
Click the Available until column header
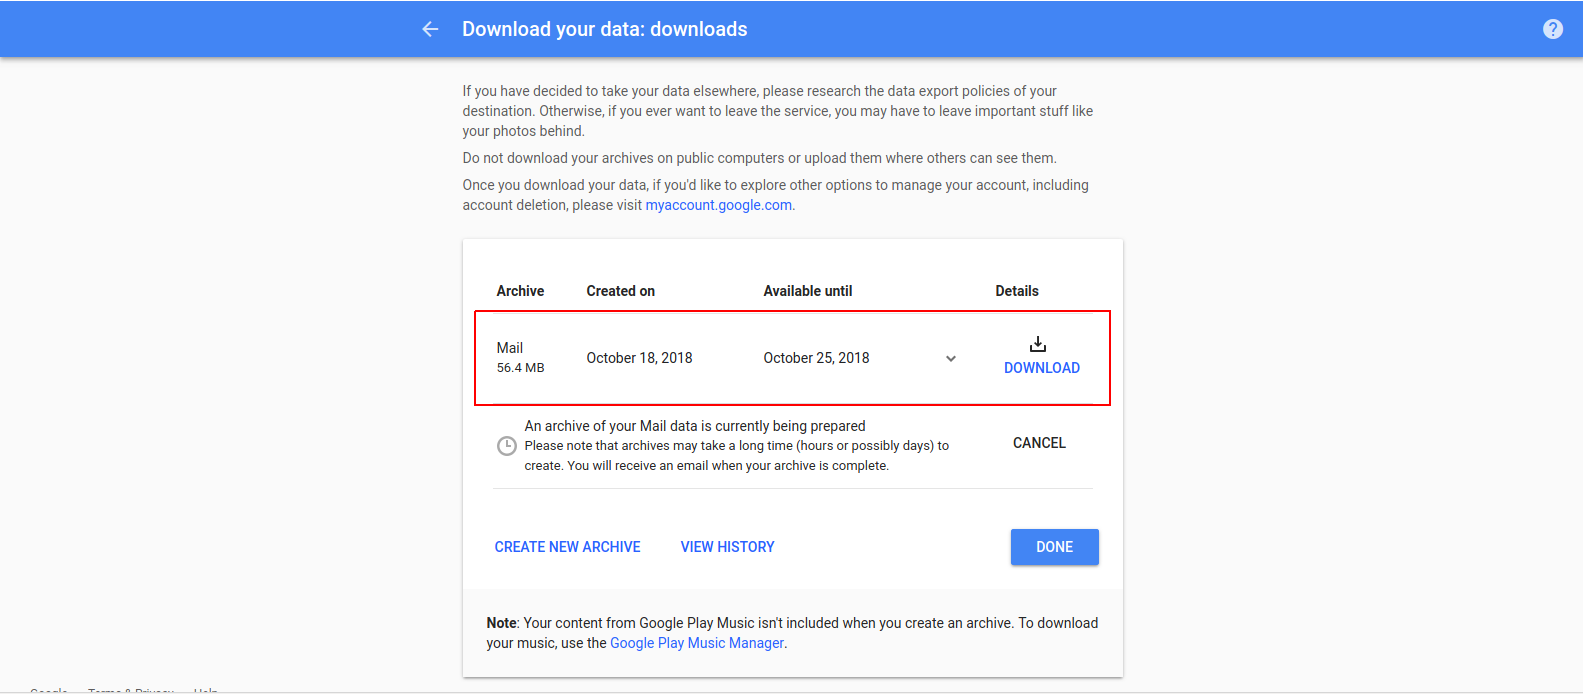point(807,291)
